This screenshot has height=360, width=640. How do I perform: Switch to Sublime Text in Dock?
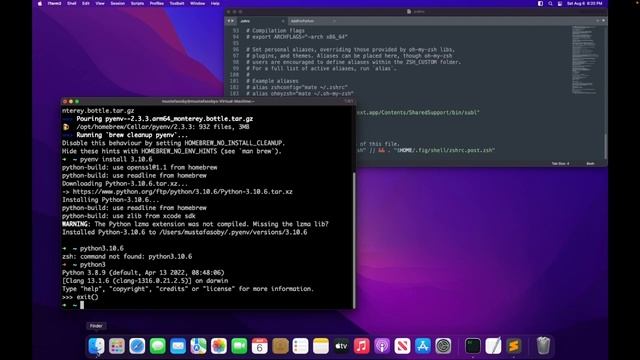pos(513,346)
